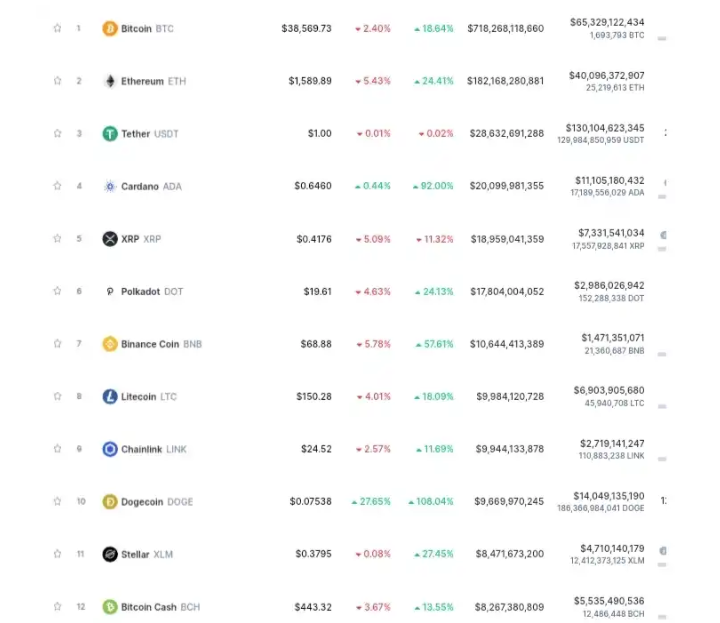
Task: Click the green Tether logo icon
Action: pyautogui.click(x=110, y=134)
